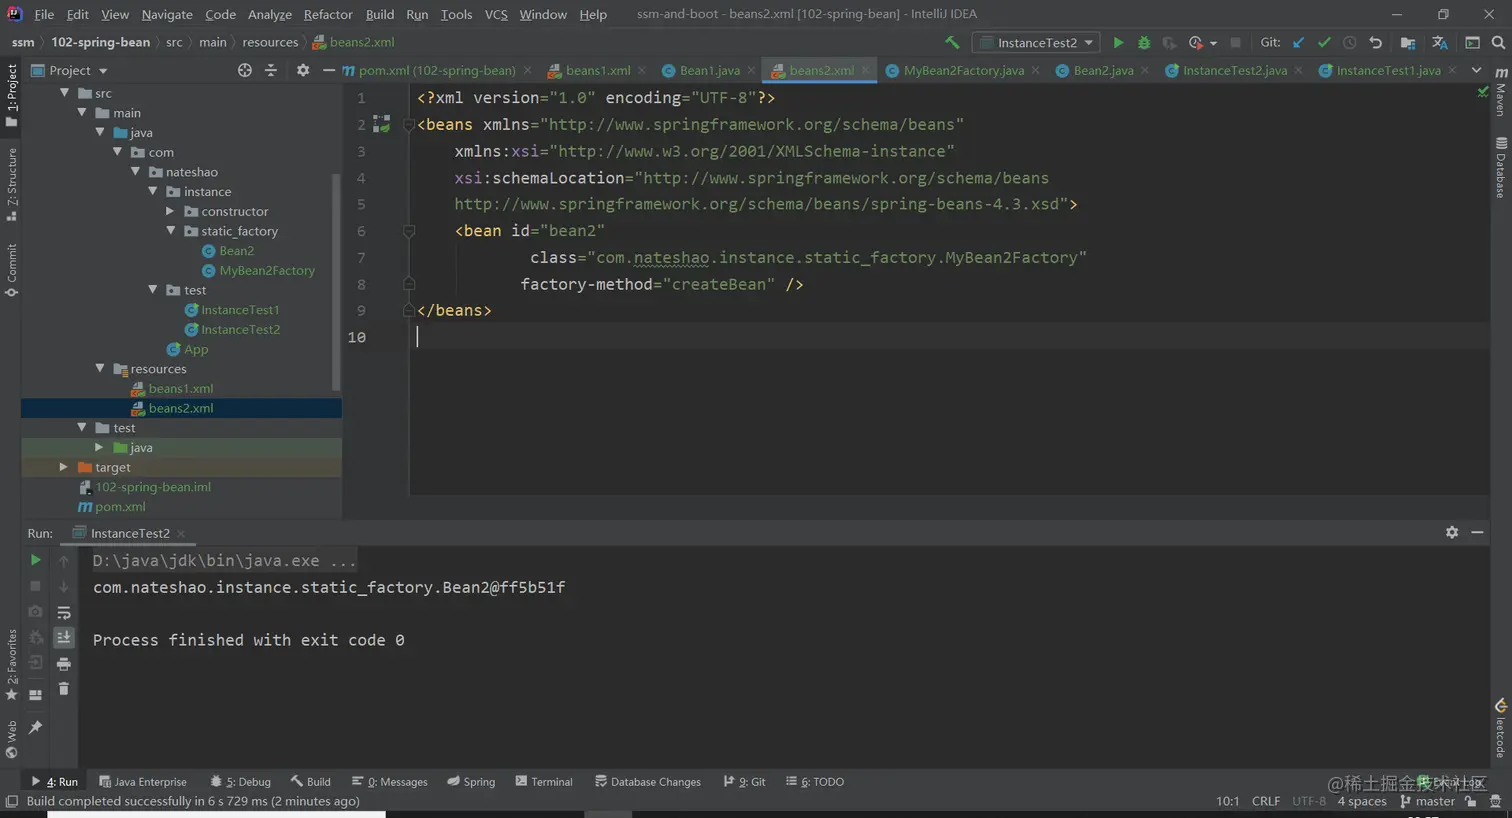Open the Terminal tool window
The height and width of the screenshot is (818, 1512).
coord(544,782)
